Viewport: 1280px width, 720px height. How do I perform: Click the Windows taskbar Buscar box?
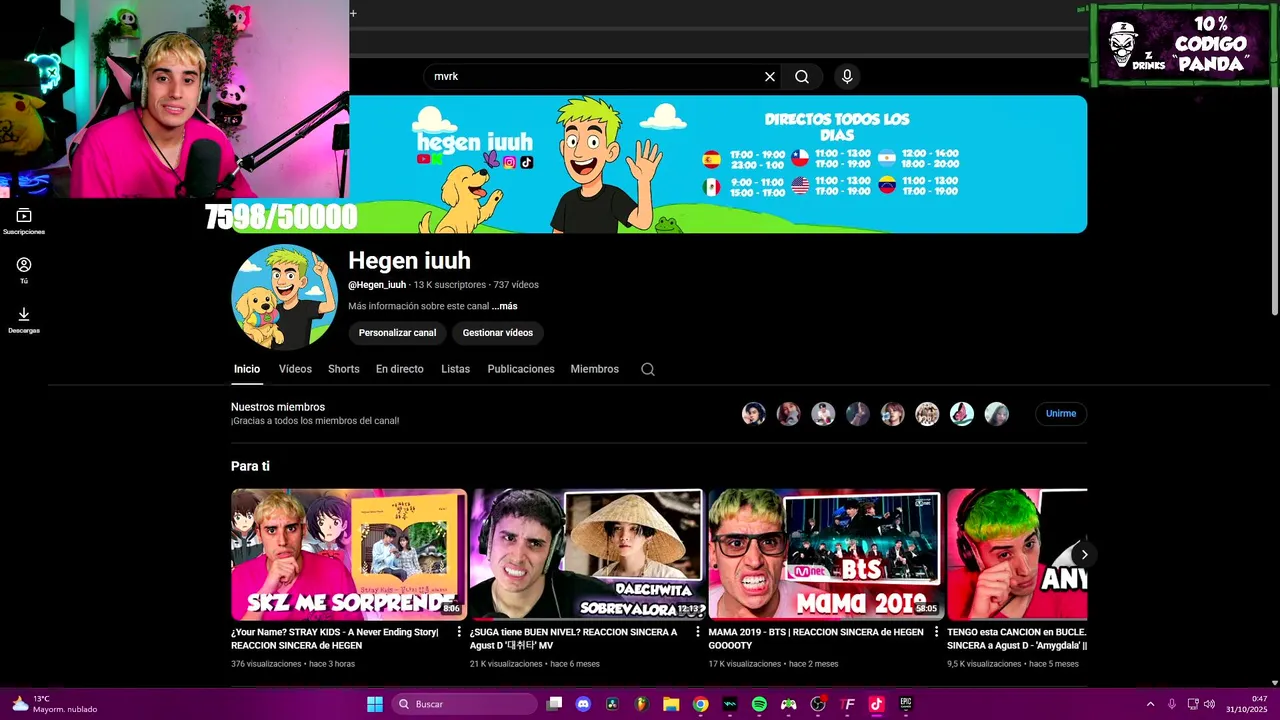point(465,704)
